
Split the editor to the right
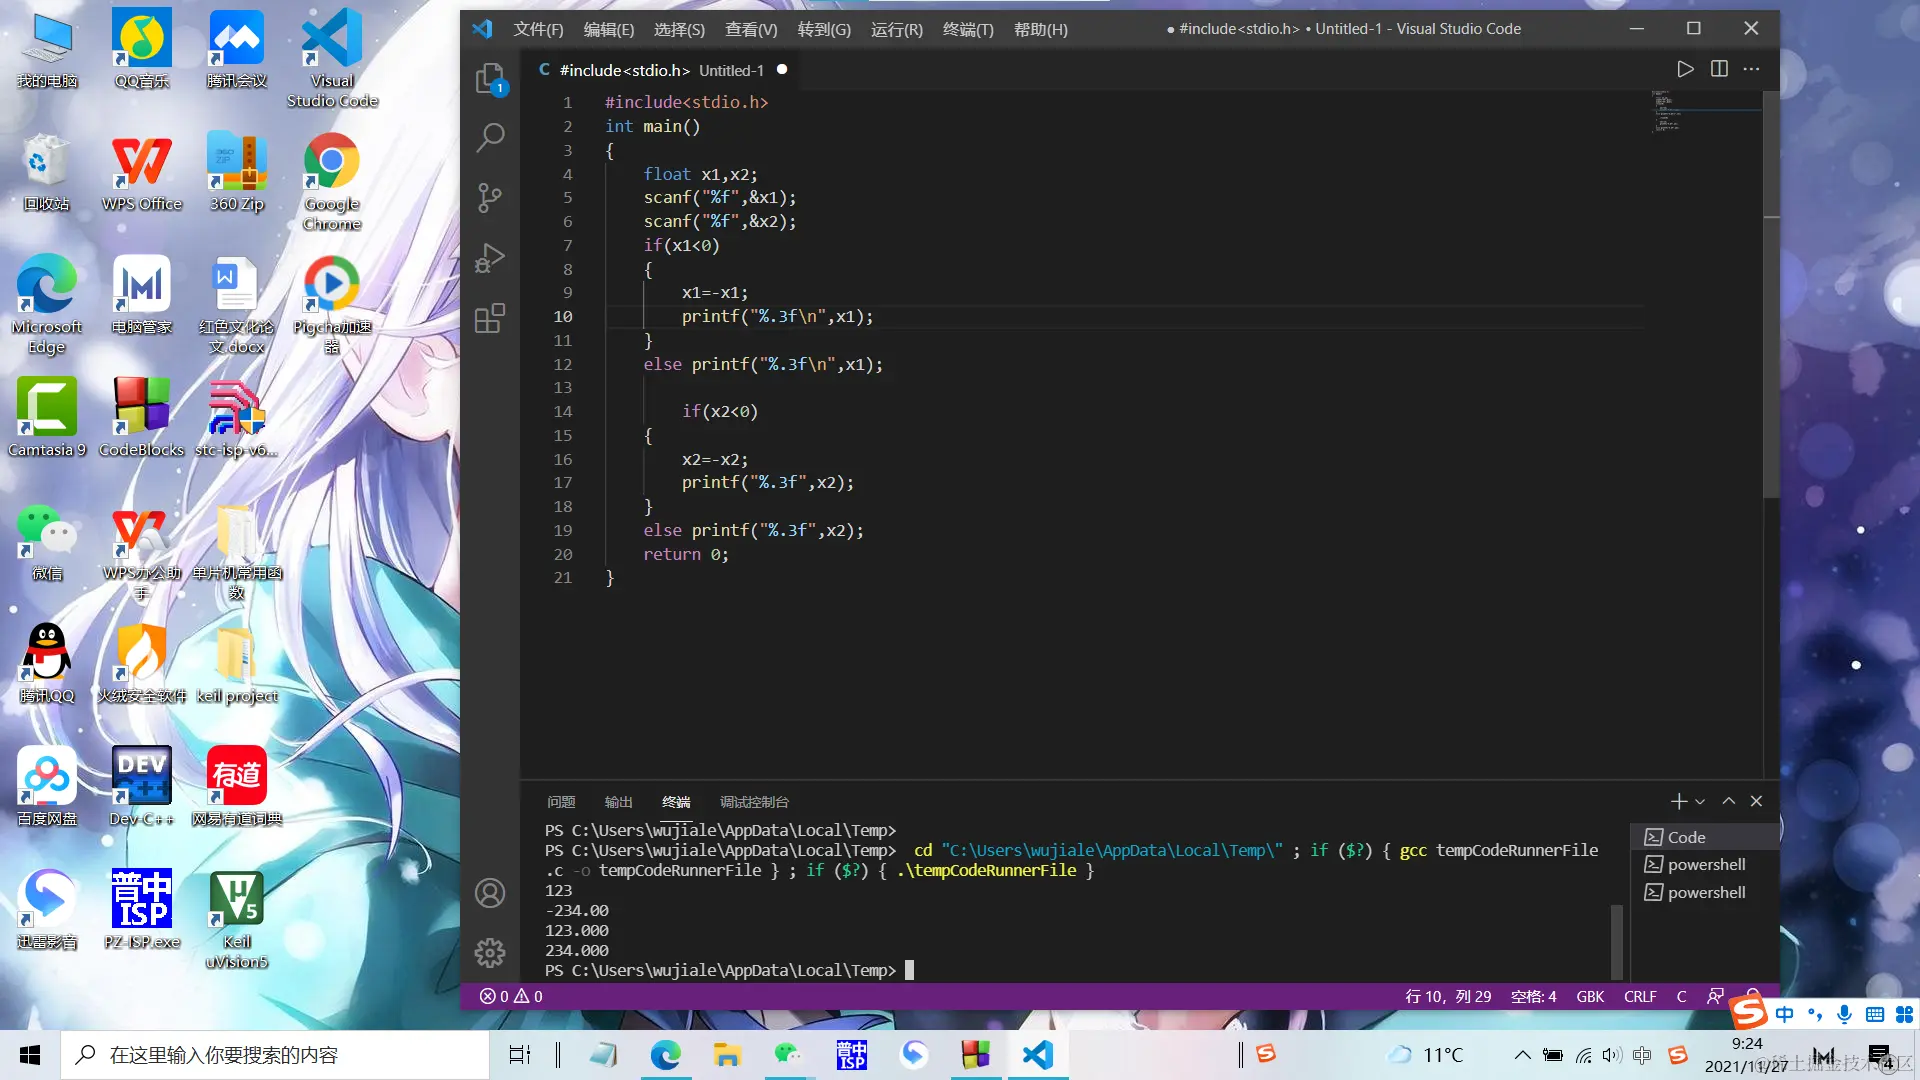tap(1719, 69)
